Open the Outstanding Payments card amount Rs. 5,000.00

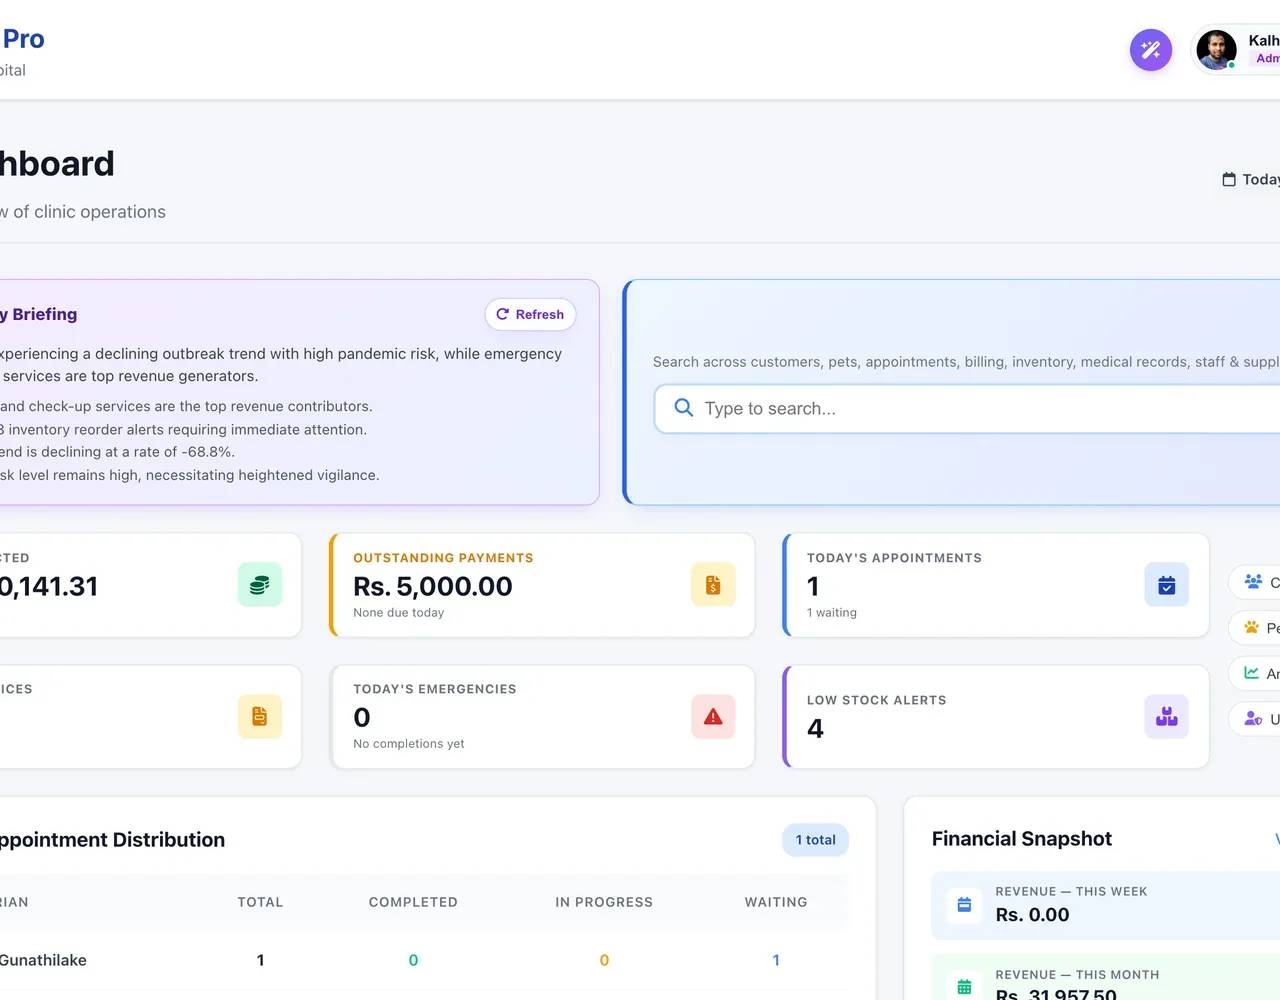pos(433,586)
